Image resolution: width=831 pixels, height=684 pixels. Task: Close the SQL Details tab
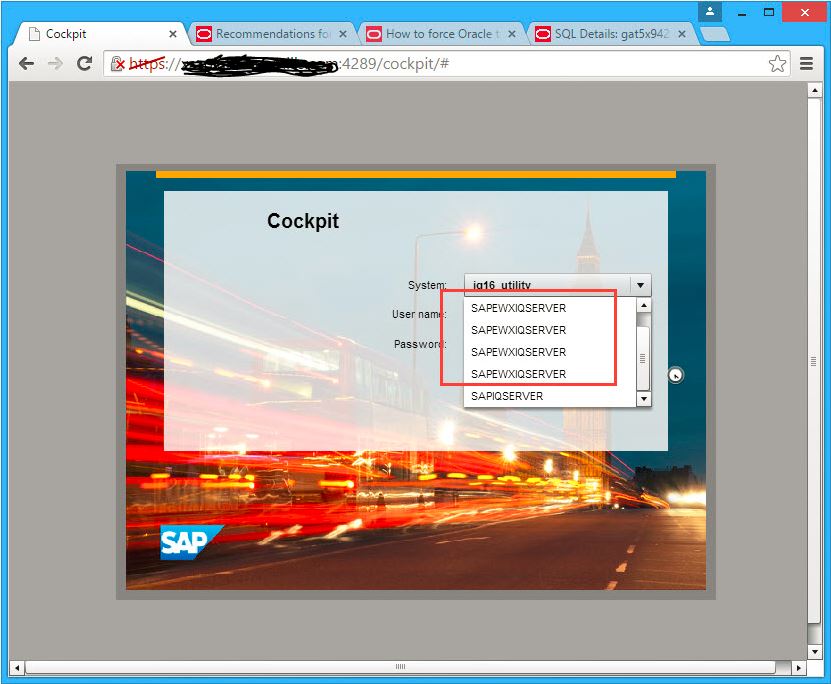(x=682, y=34)
